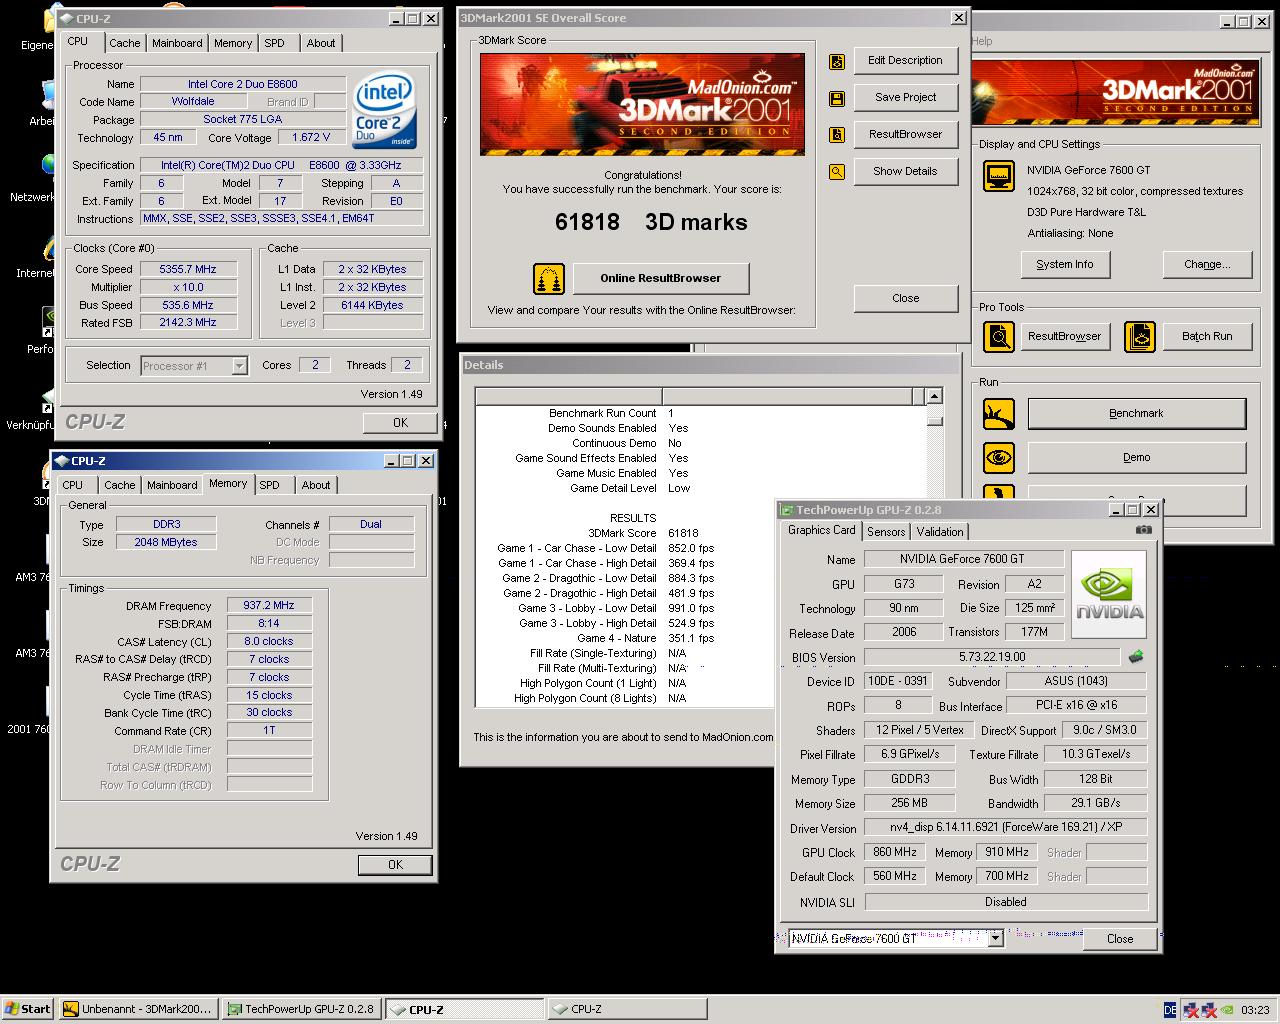Image resolution: width=1280 pixels, height=1024 pixels.
Task: Click the Edit Description pencil icon
Action: coord(837,61)
